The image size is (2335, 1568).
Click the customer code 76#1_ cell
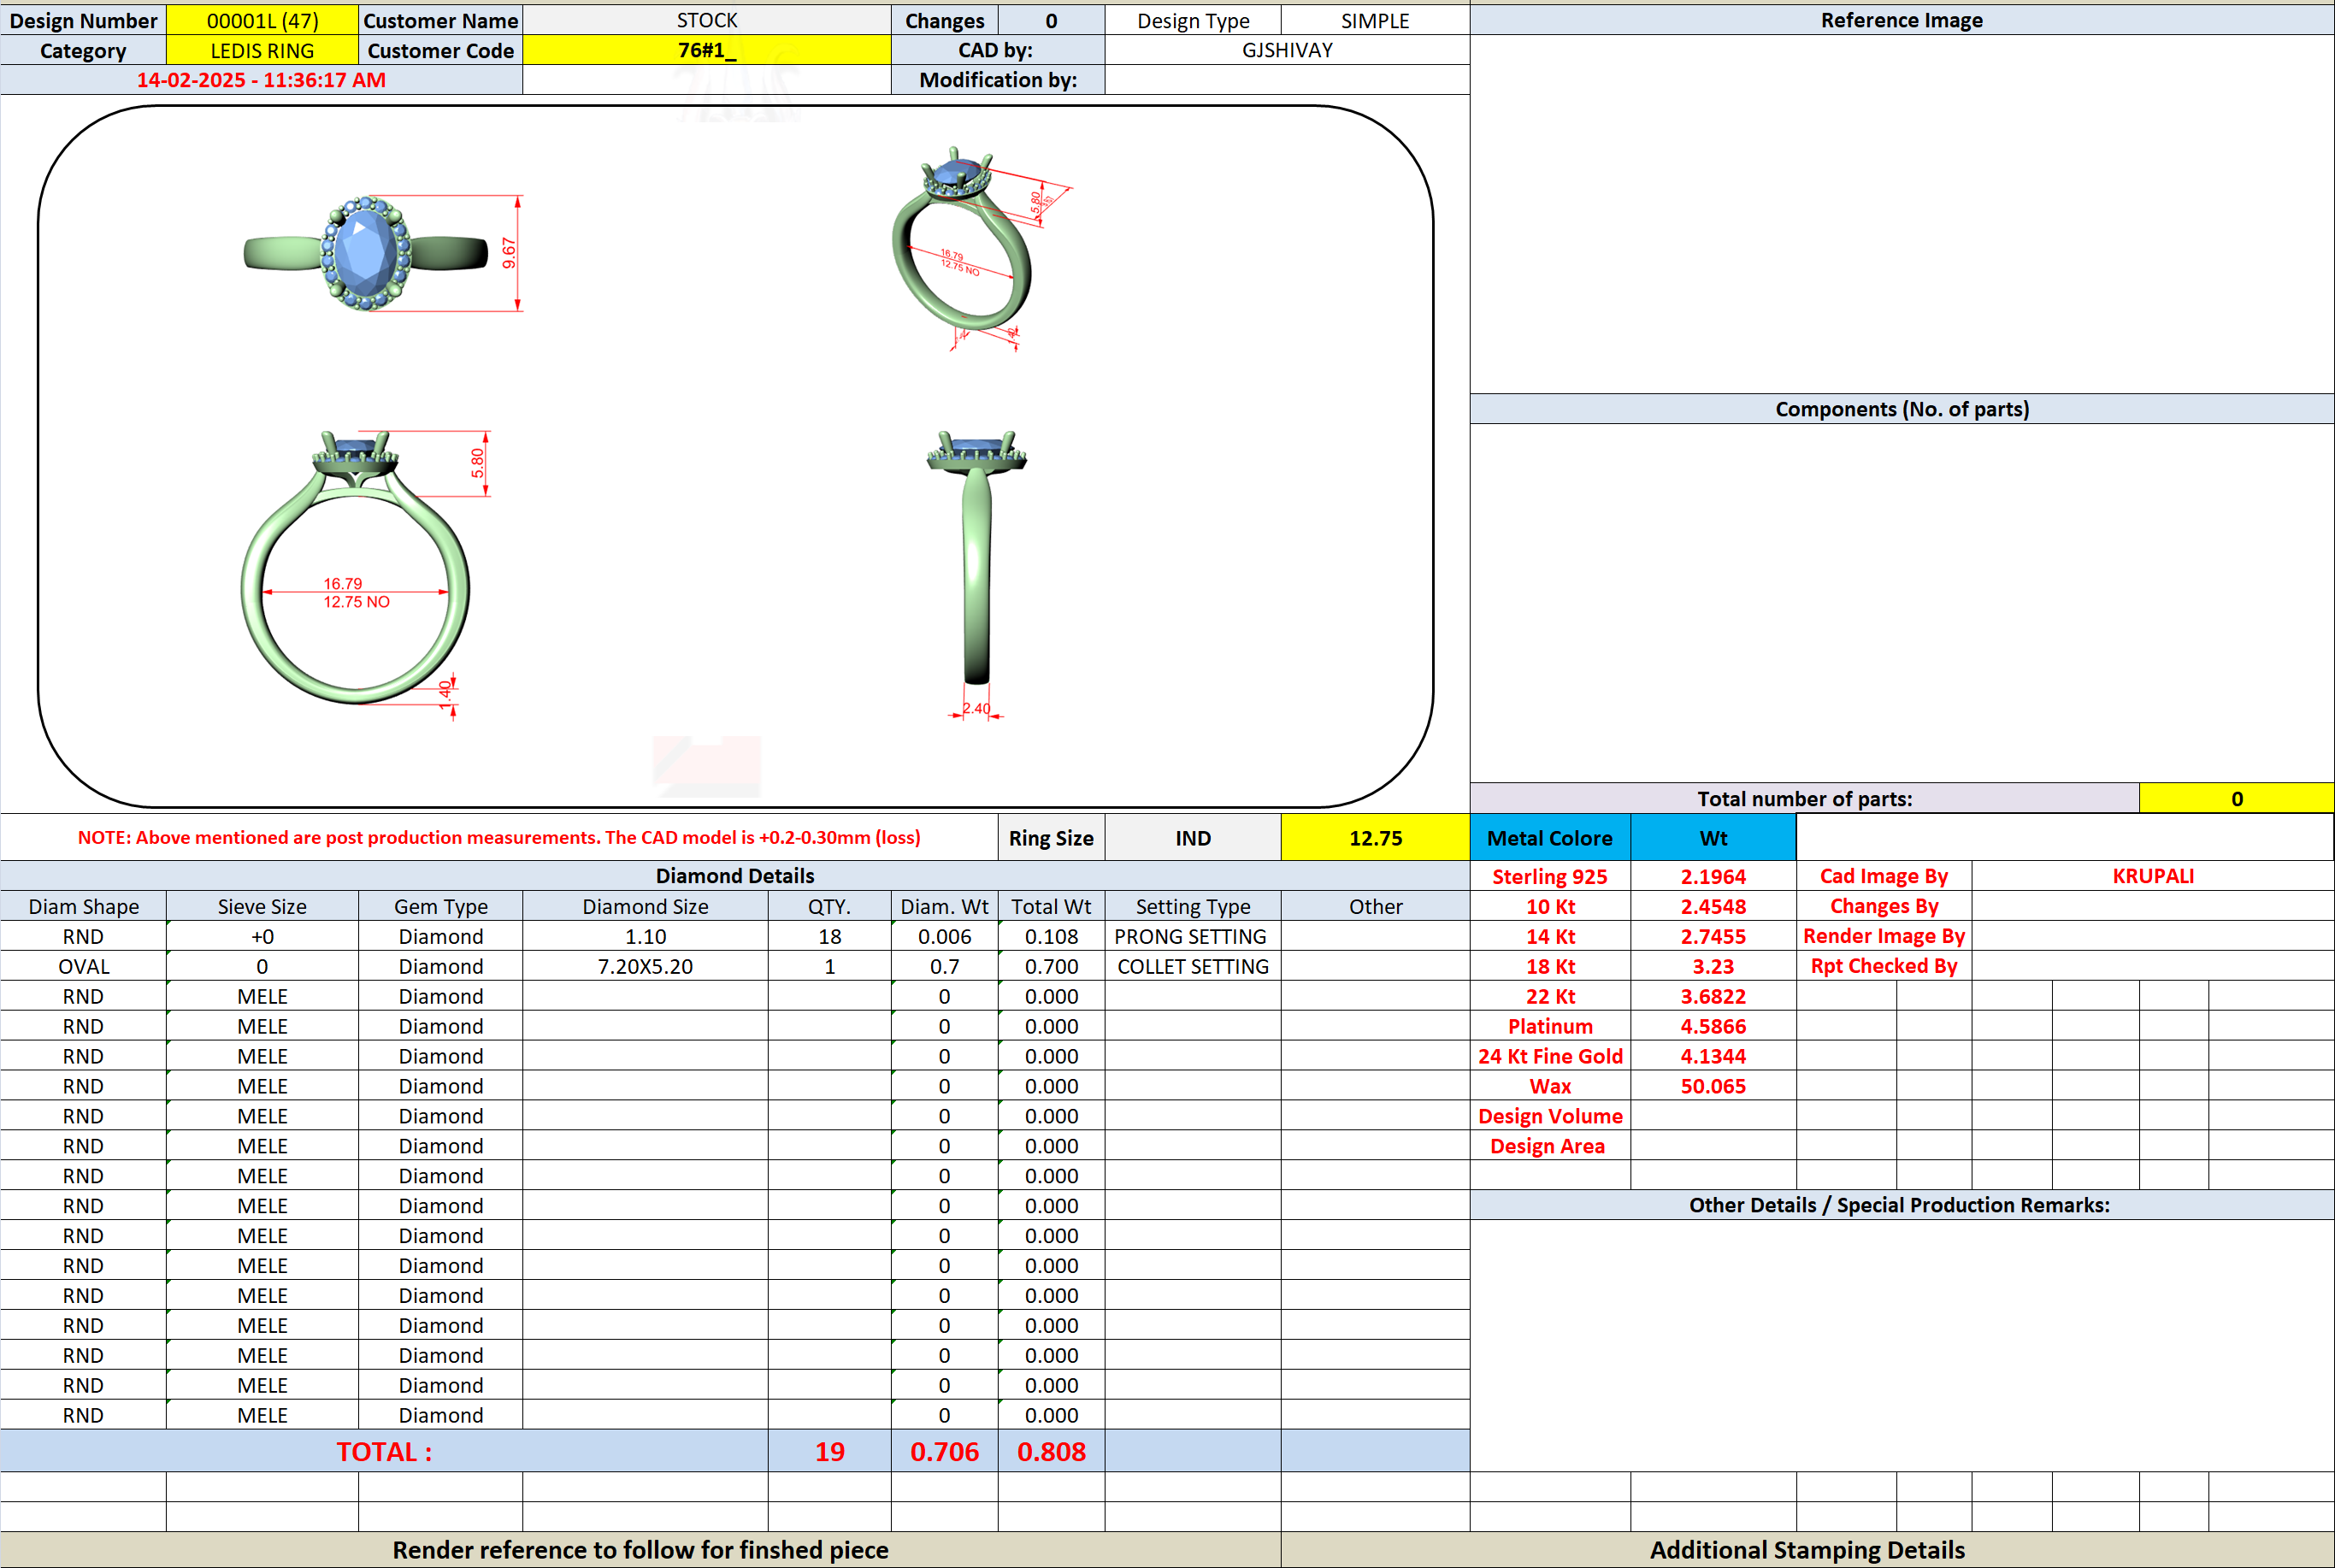[x=707, y=50]
